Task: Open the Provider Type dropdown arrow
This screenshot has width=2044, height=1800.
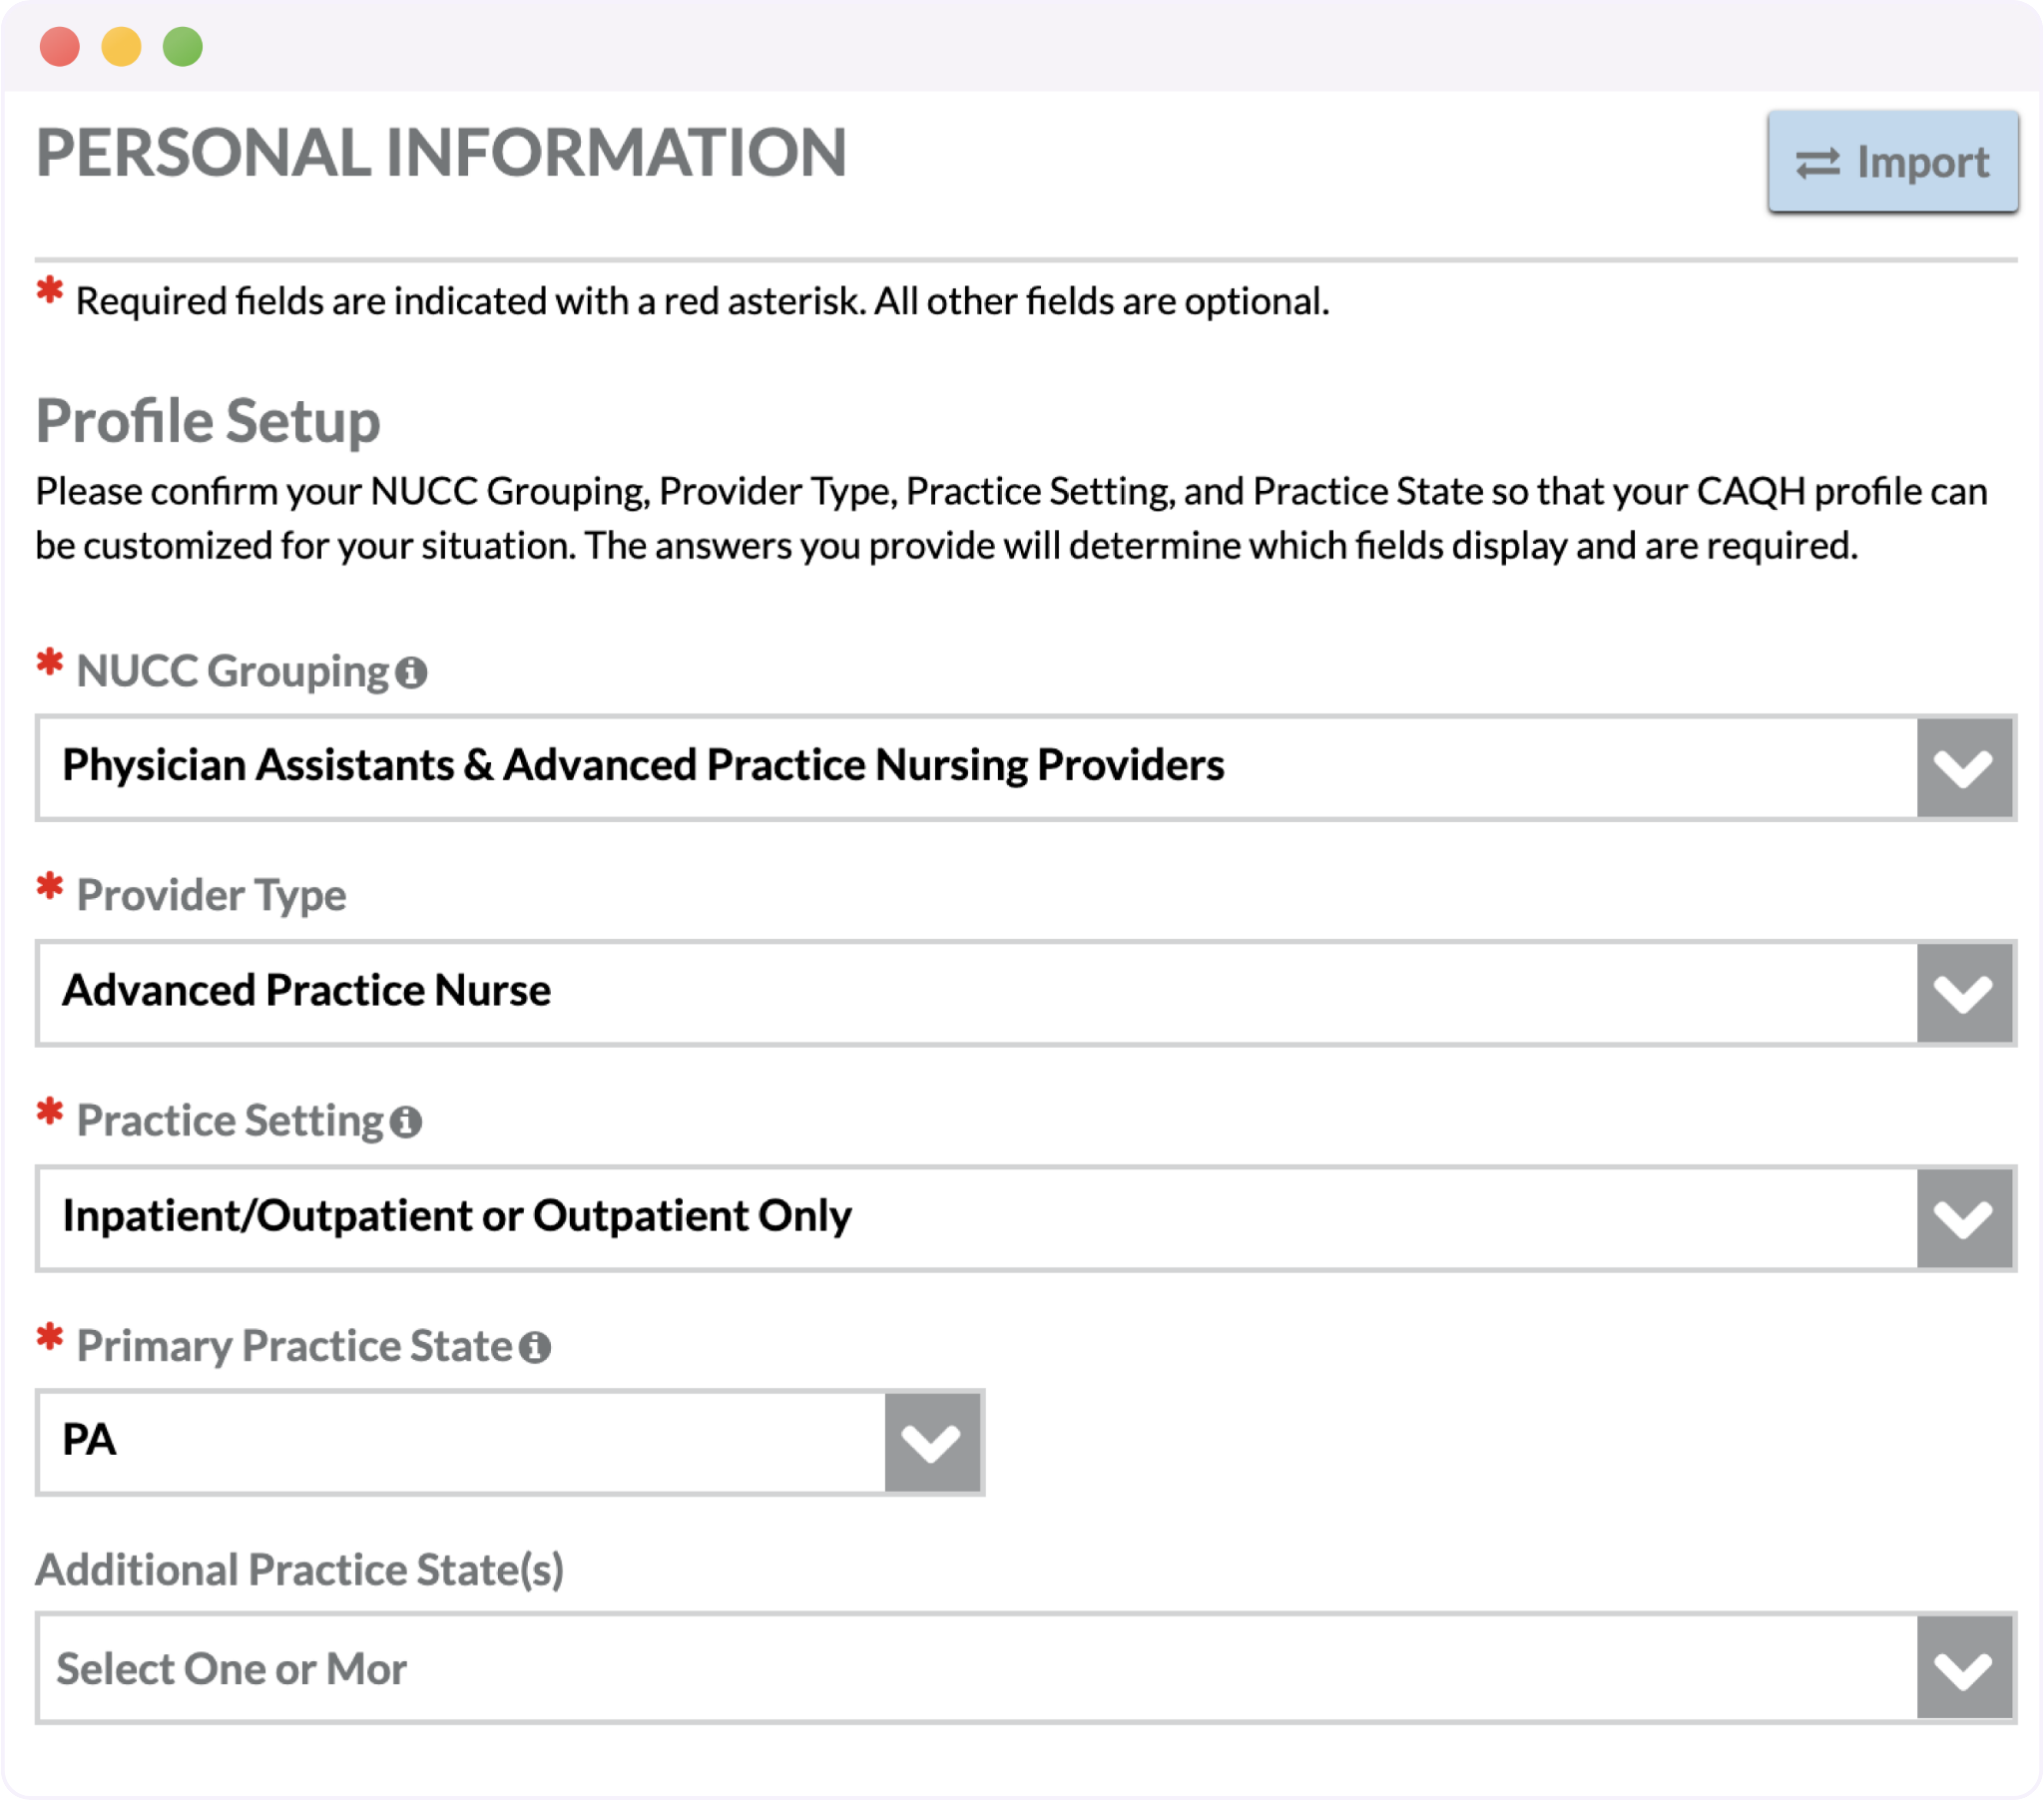Action: 1964,993
